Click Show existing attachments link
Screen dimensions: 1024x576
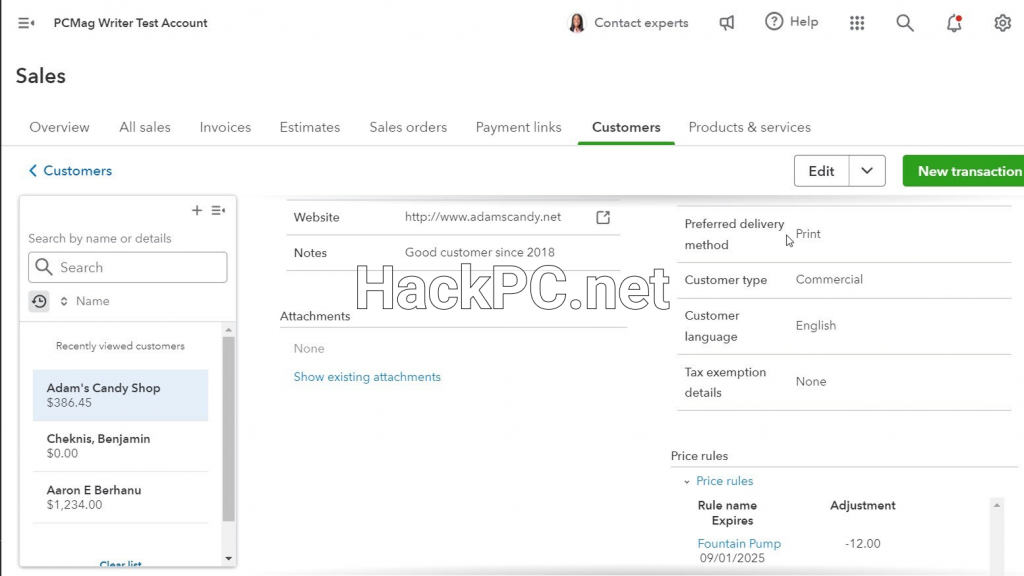367,377
